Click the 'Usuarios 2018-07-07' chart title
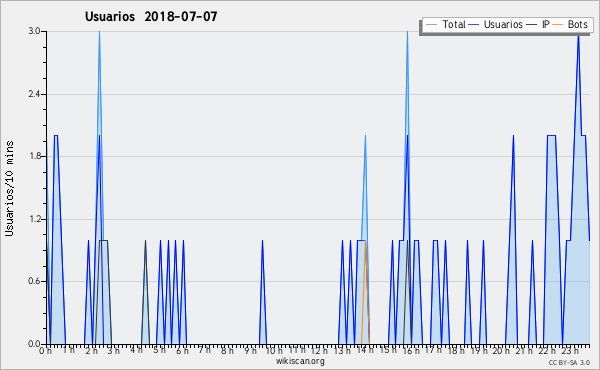This screenshot has width=600, height=370. (x=151, y=17)
